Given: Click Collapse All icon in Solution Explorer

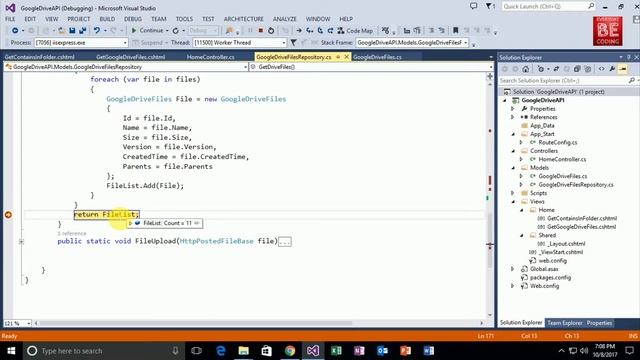Looking at the screenshot, I should [577, 69].
